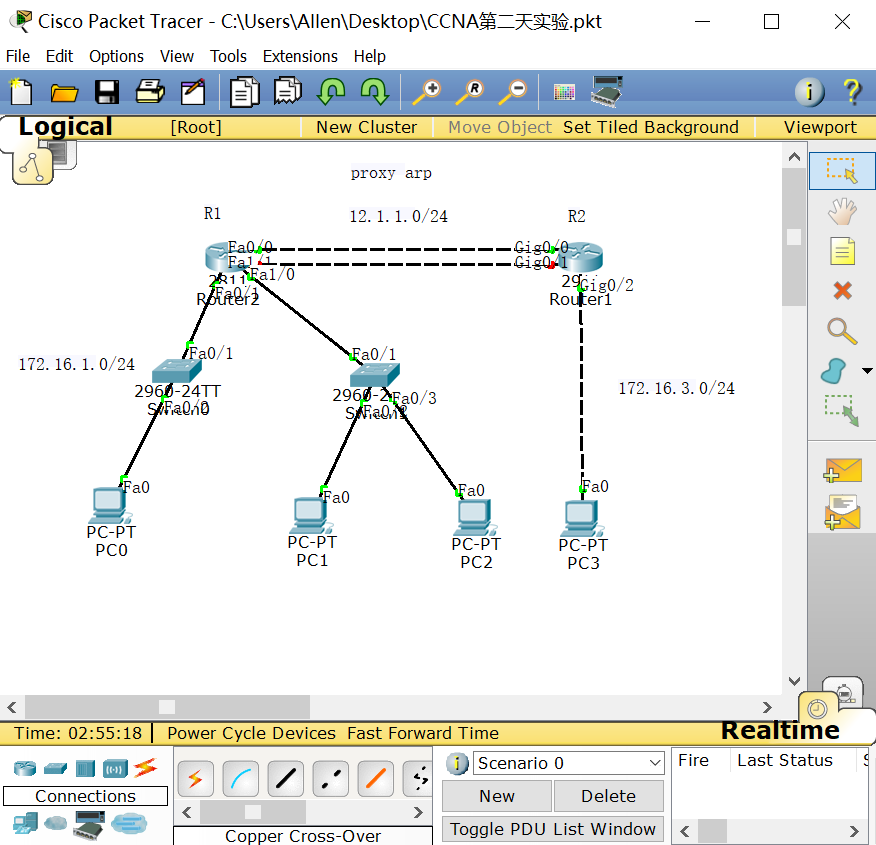Screen dimensions: 876x845
Task: Click connection list right scroll arrow
Action: (418, 813)
